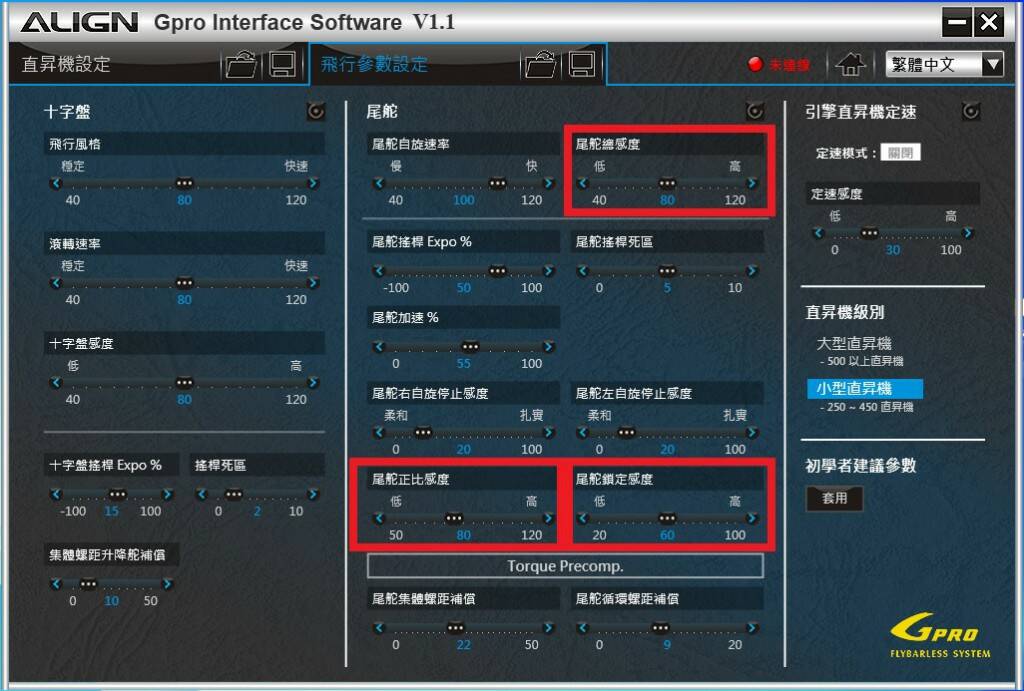This screenshot has width=1024, height=691.
Task: Click 尾舵搖桿 Expo % slider handle
Action: pyautogui.click(x=498, y=271)
